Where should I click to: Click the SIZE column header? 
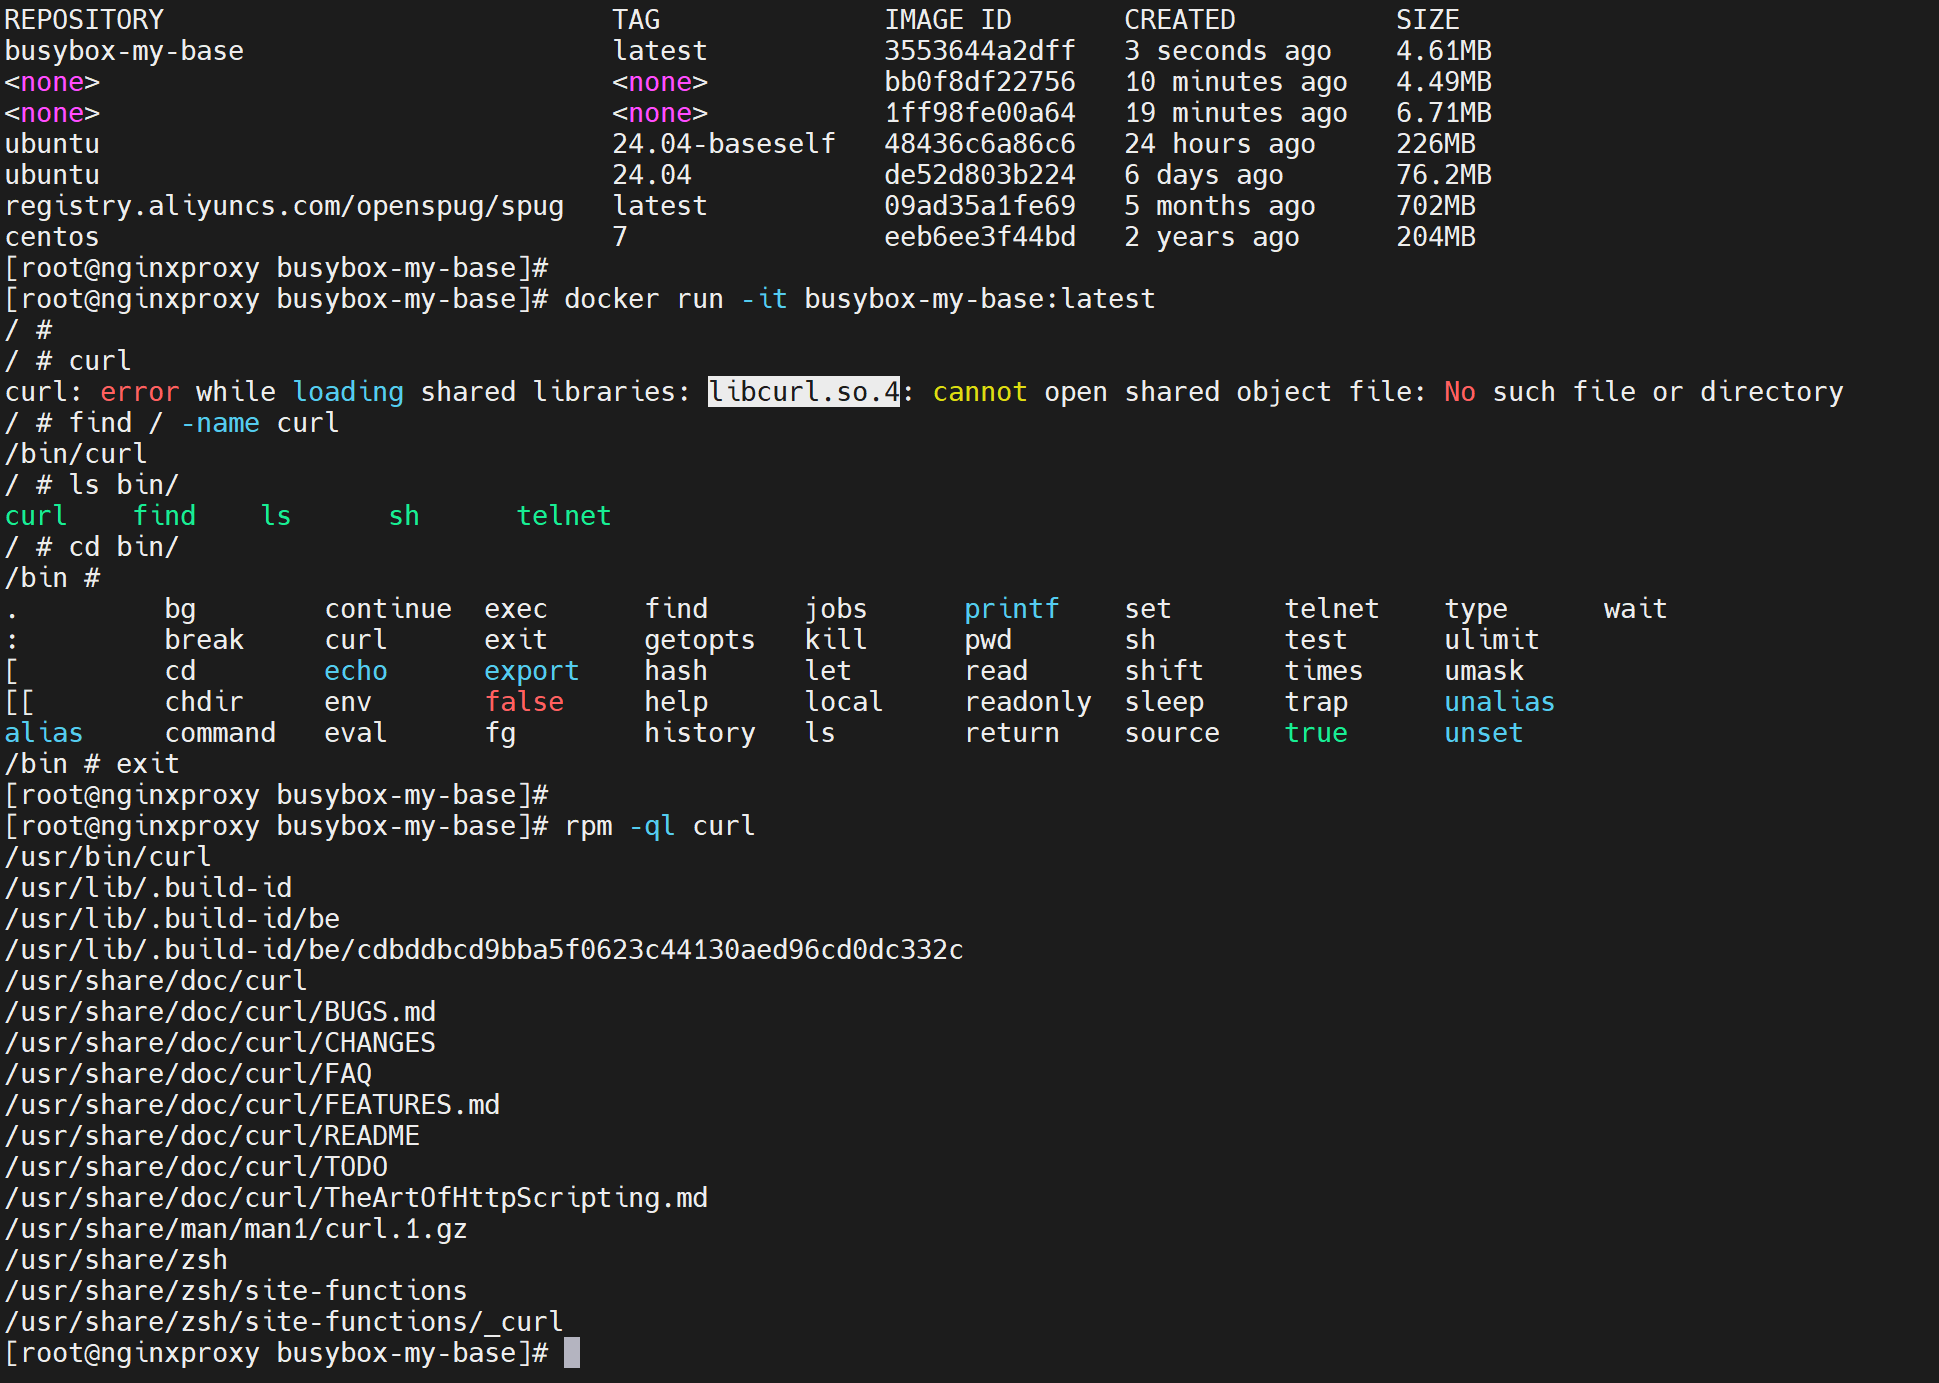(1428, 19)
